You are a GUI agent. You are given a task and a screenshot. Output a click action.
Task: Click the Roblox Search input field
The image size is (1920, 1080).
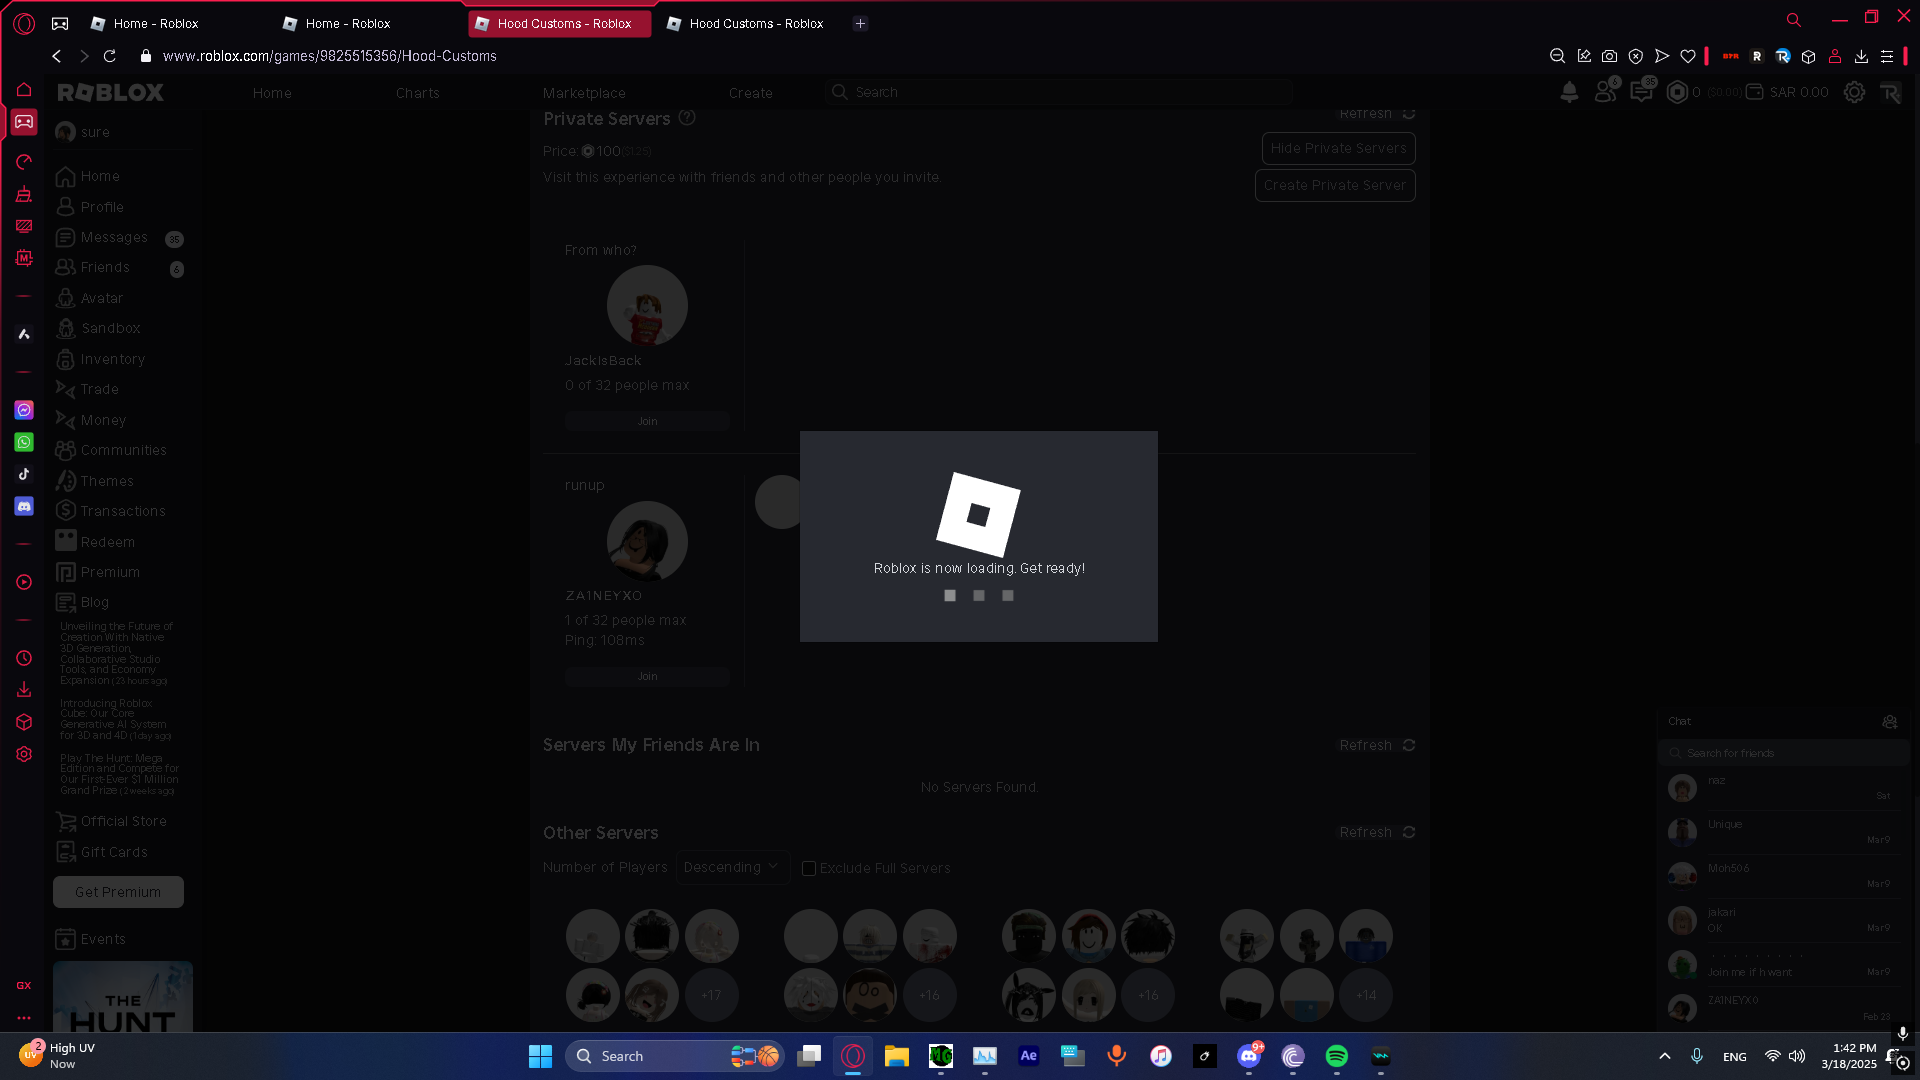pyautogui.click(x=1060, y=92)
